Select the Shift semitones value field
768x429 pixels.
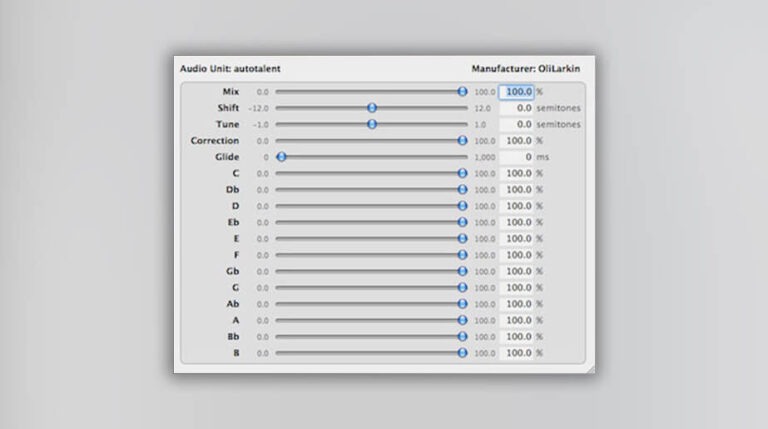click(516, 108)
